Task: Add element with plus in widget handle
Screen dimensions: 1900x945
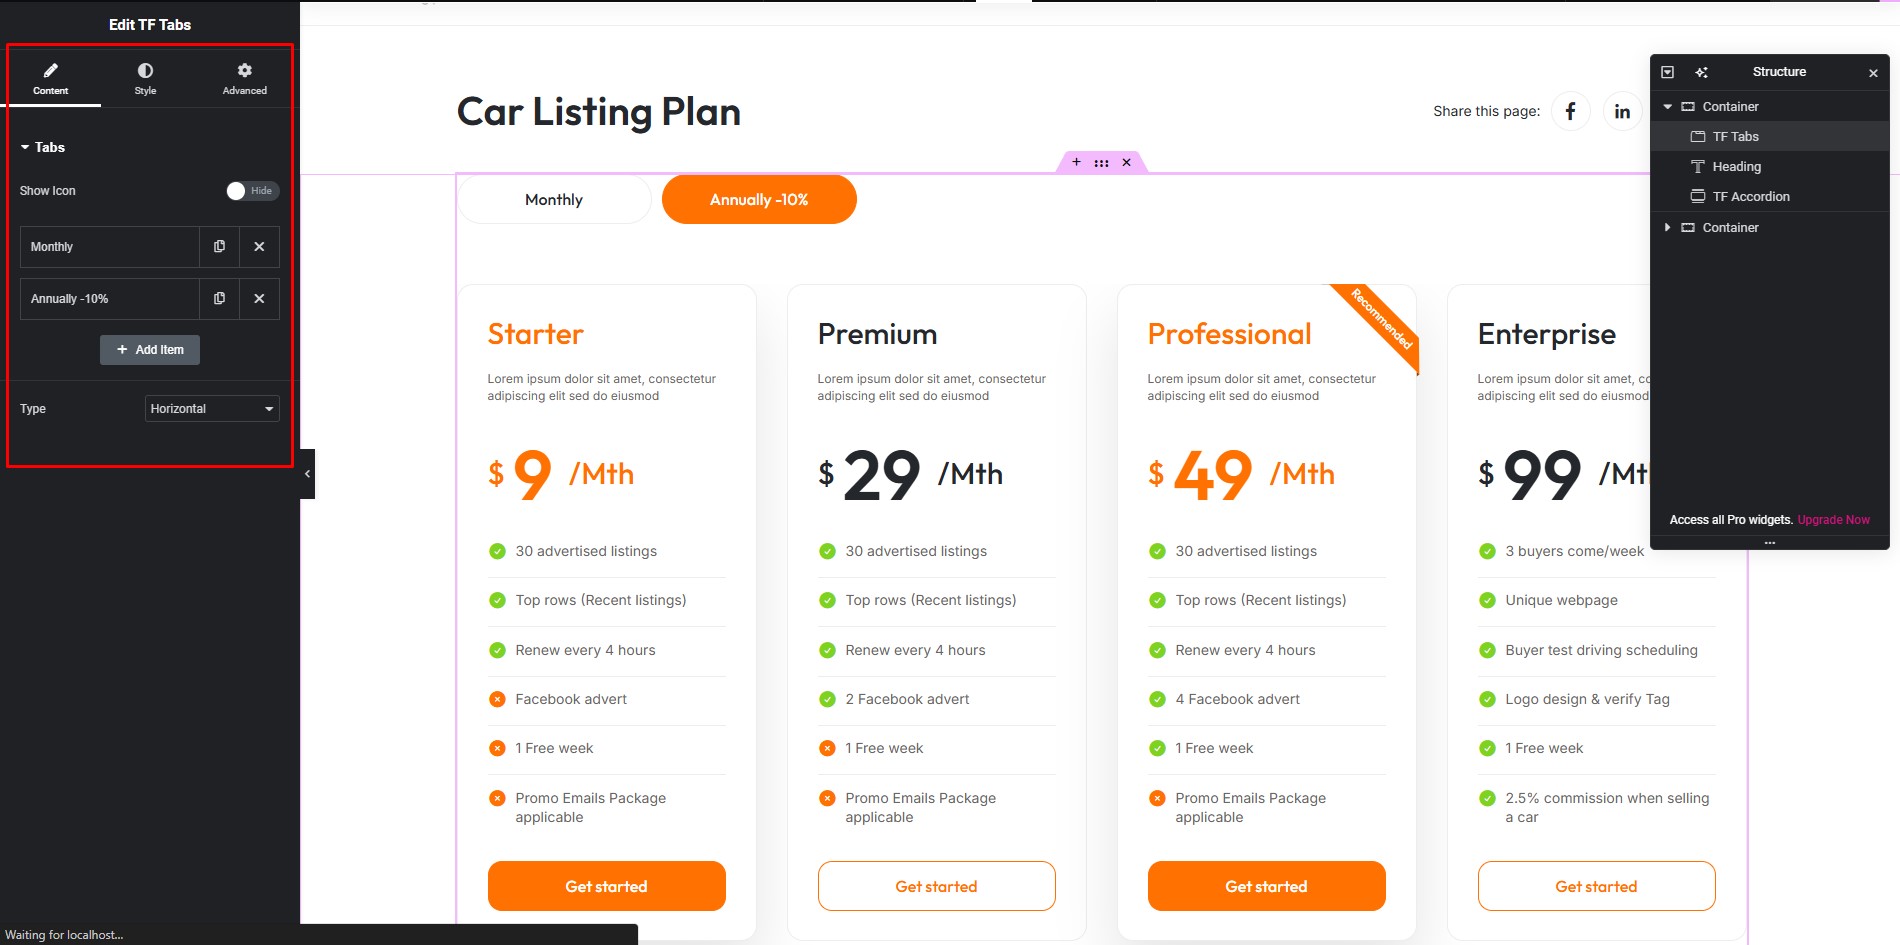Action: tap(1076, 162)
